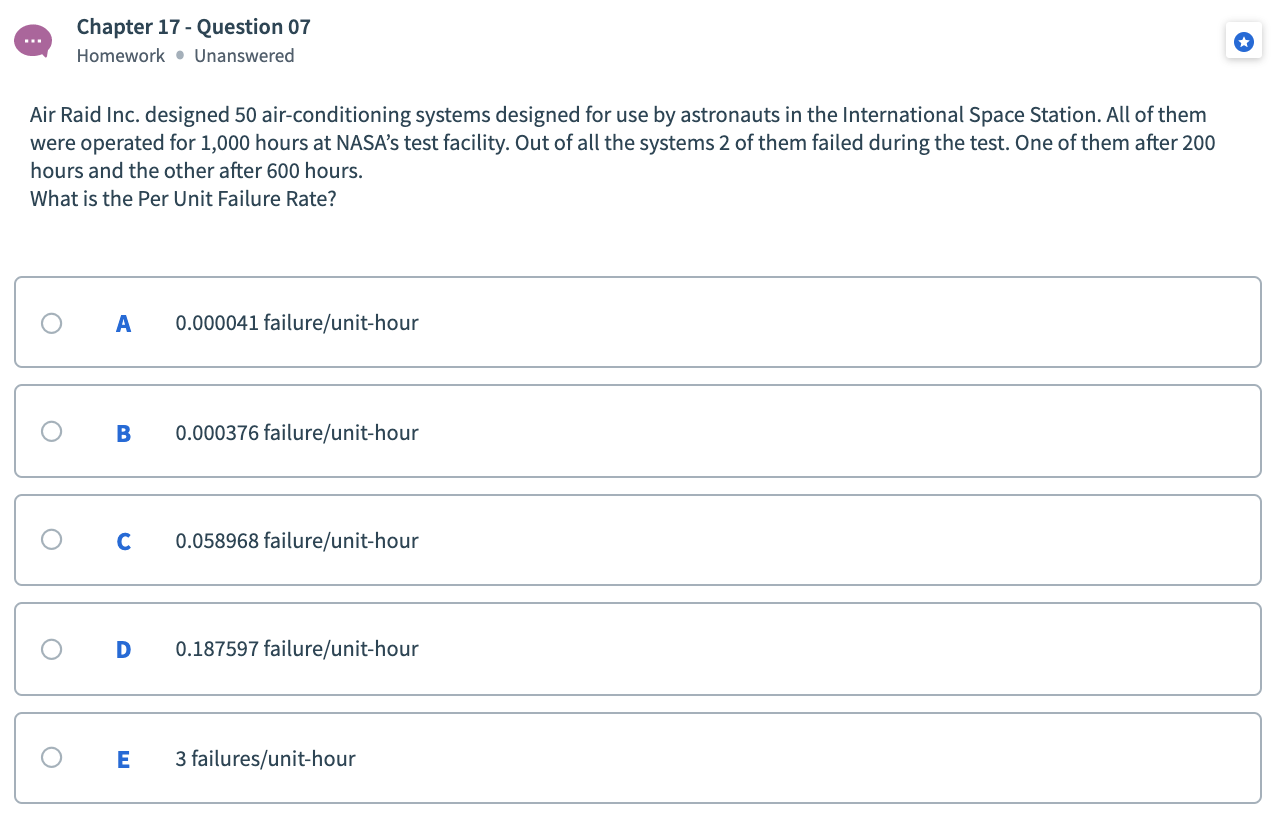
Task: Click the letter C label
Action: click(123, 540)
